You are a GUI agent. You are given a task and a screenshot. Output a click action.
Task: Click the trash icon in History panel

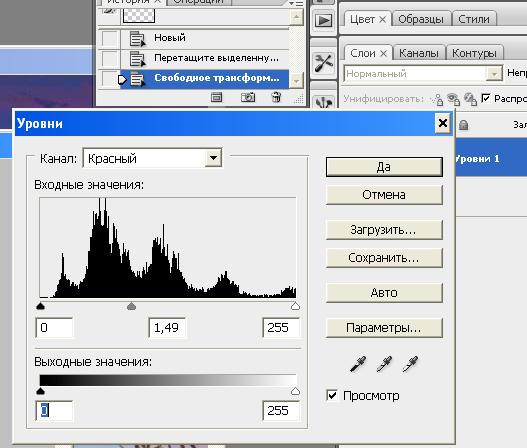(276, 97)
